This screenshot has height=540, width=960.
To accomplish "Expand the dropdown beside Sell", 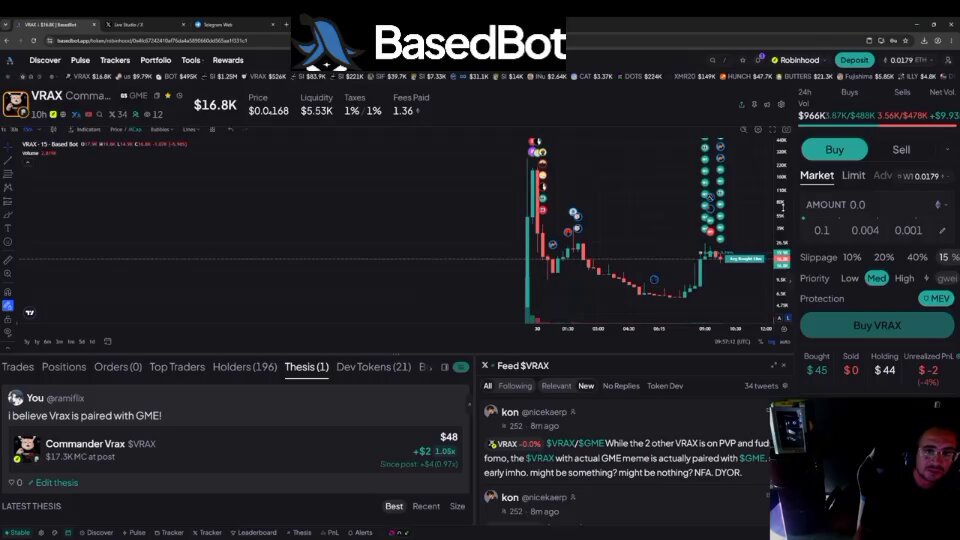I will pyautogui.click(x=947, y=149).
